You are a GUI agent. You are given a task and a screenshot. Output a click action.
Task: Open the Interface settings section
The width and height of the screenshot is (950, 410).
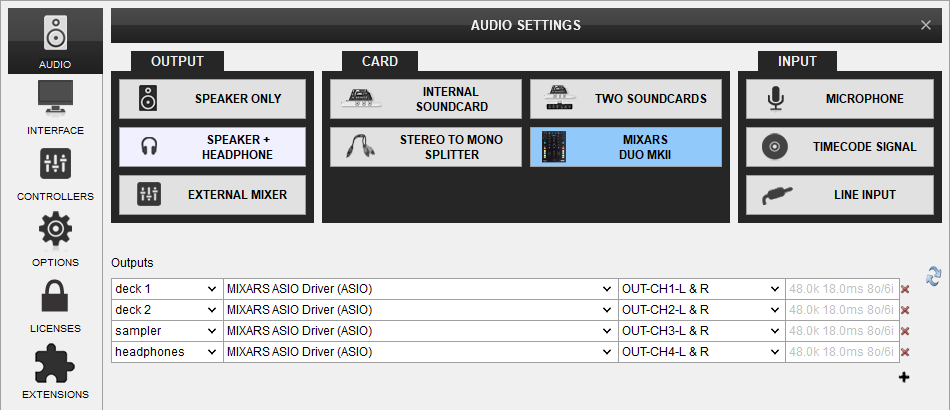[x=55, y=108]
